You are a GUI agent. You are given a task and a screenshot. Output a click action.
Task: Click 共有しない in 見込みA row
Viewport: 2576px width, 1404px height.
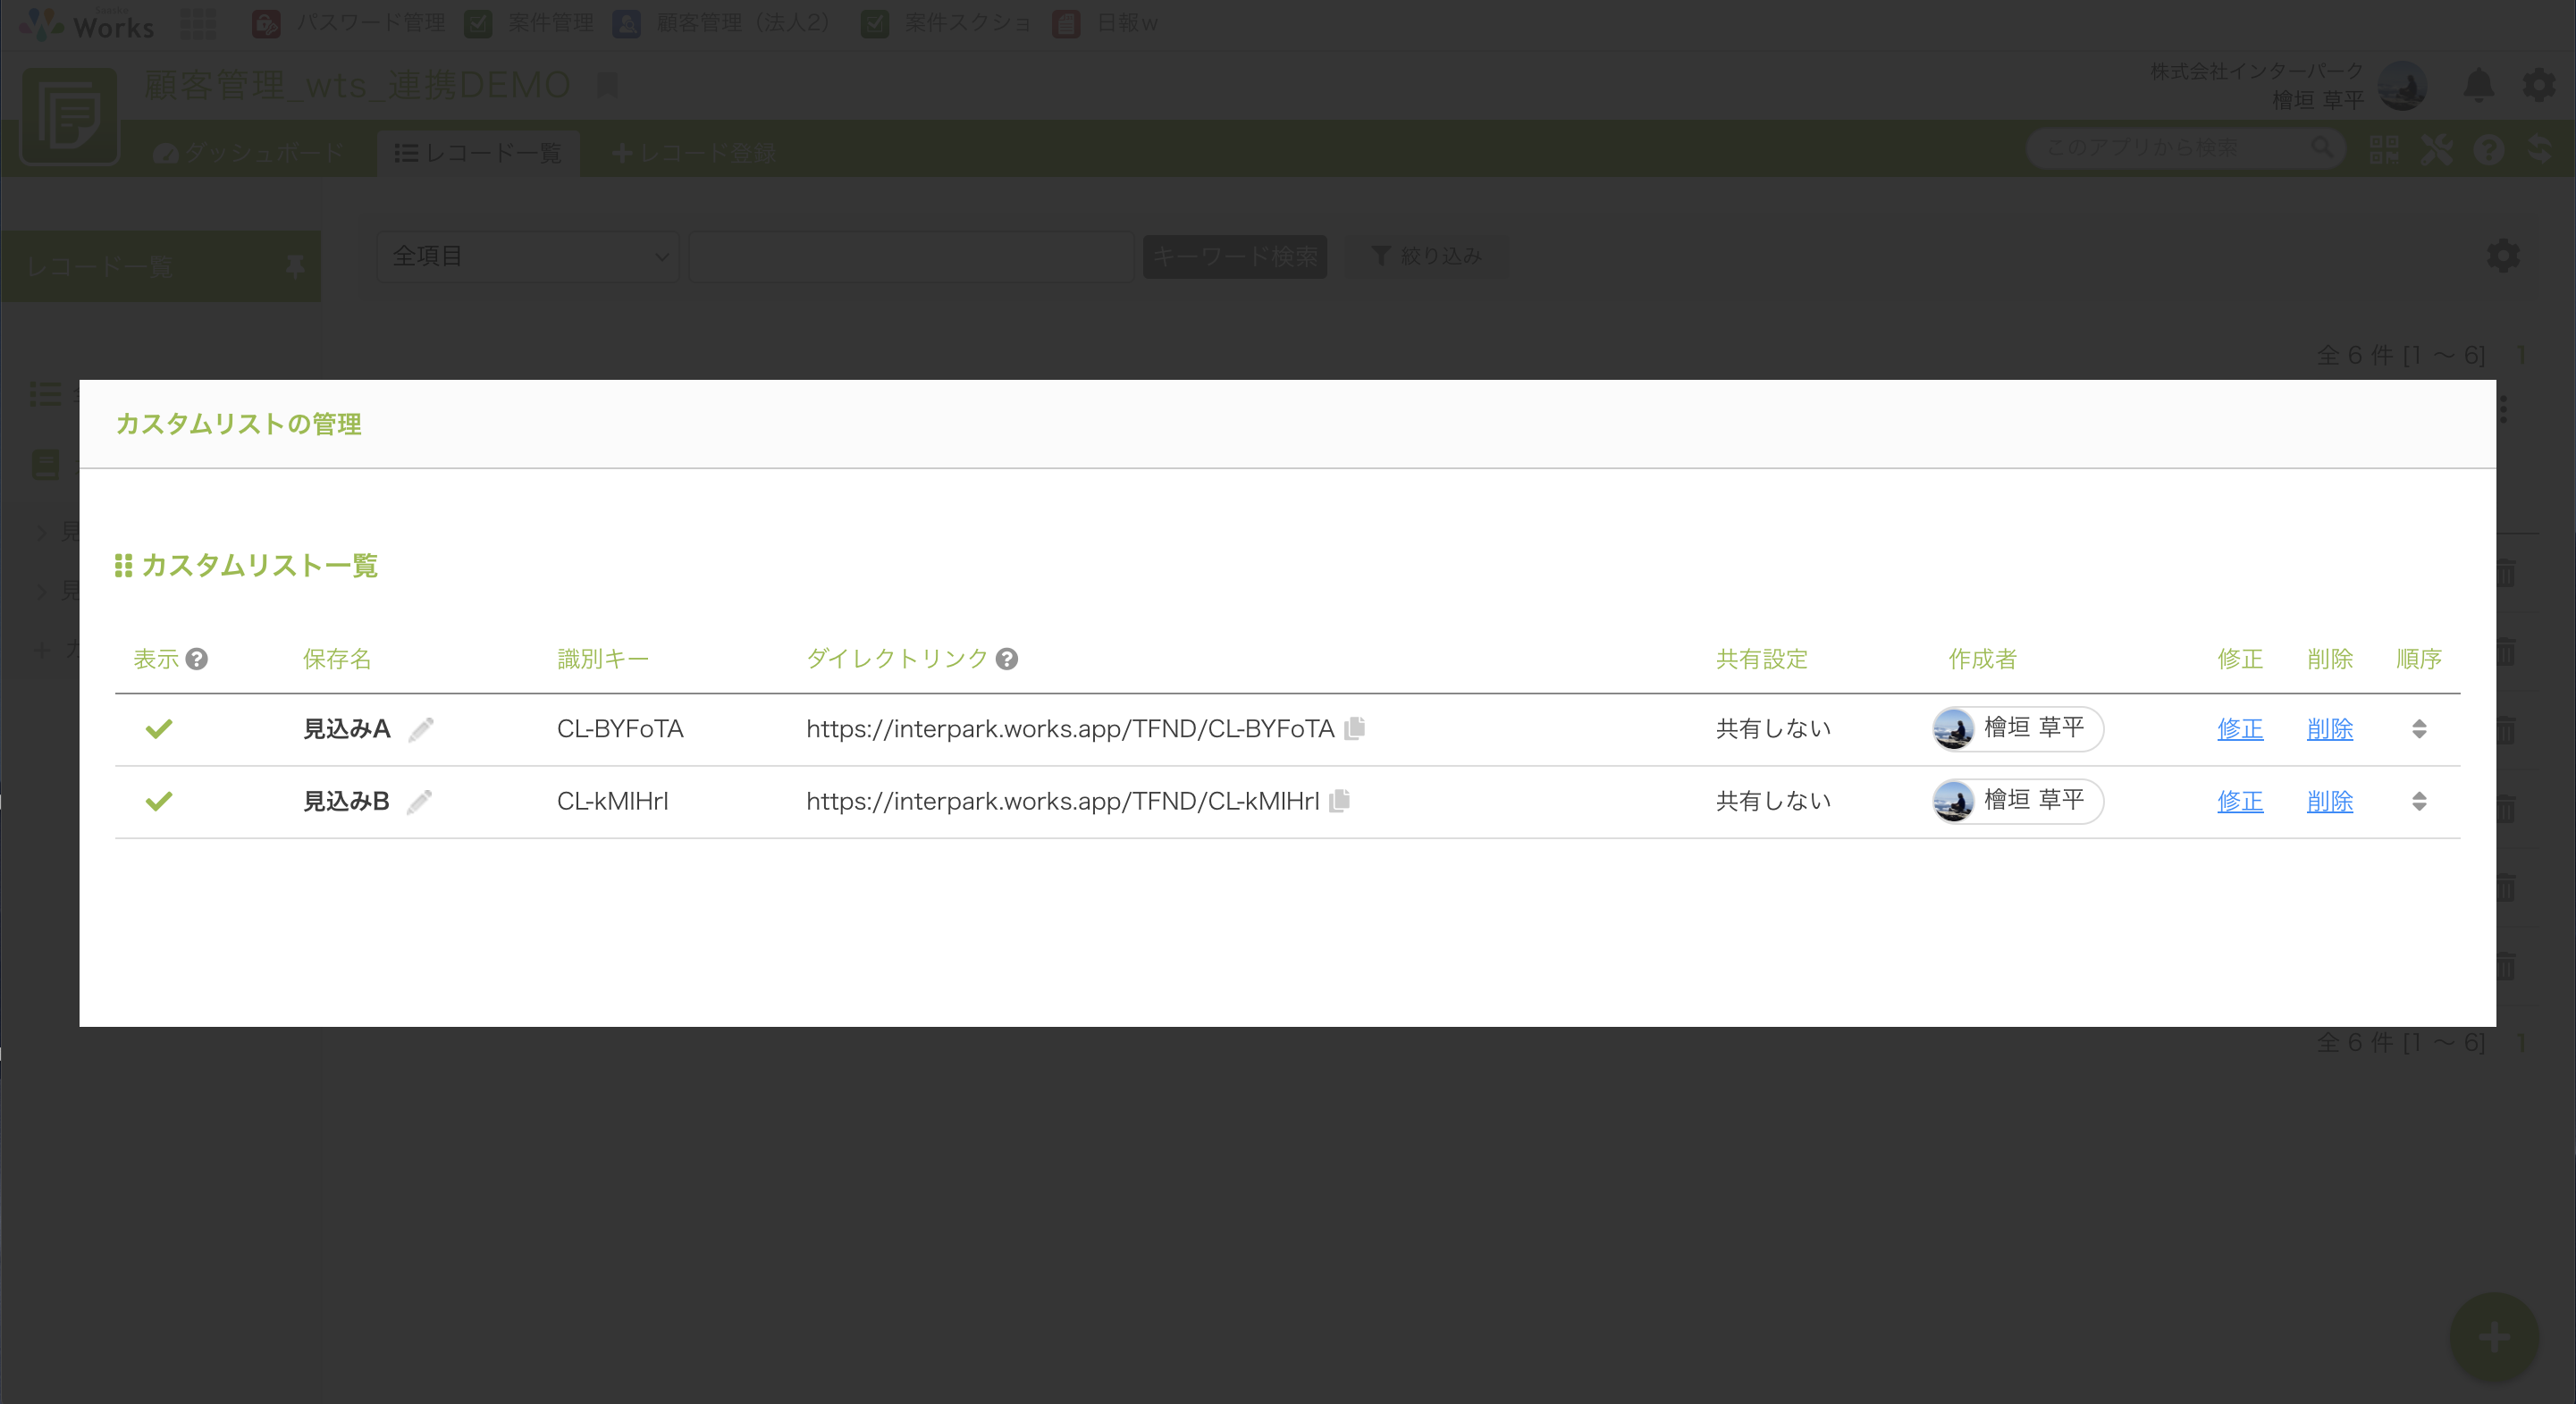pyautogui.click(x=1773, y=729)
